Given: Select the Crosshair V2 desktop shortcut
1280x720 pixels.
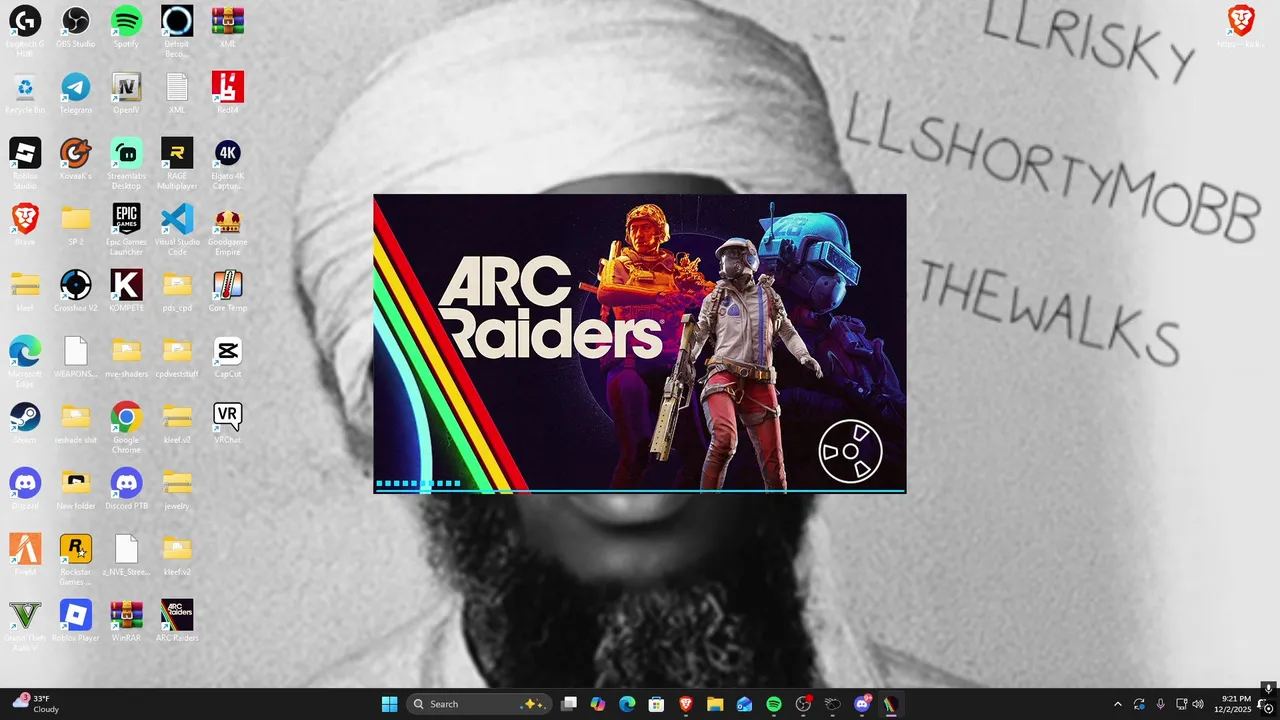Looking at the screenshot, I should coord(76,291).
